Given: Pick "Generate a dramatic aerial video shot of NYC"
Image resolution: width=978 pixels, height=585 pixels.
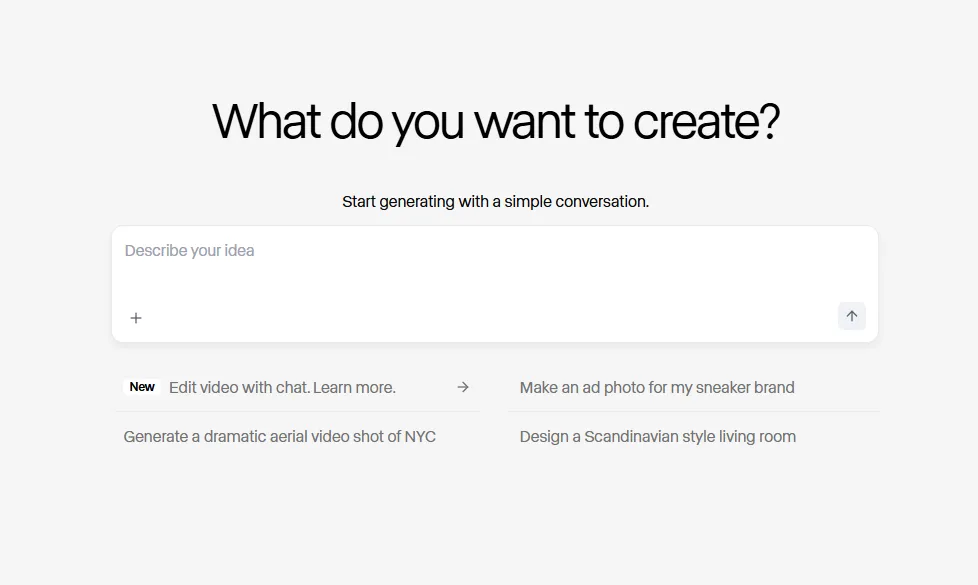Looking at the screenshot, I should click(280, 437).
